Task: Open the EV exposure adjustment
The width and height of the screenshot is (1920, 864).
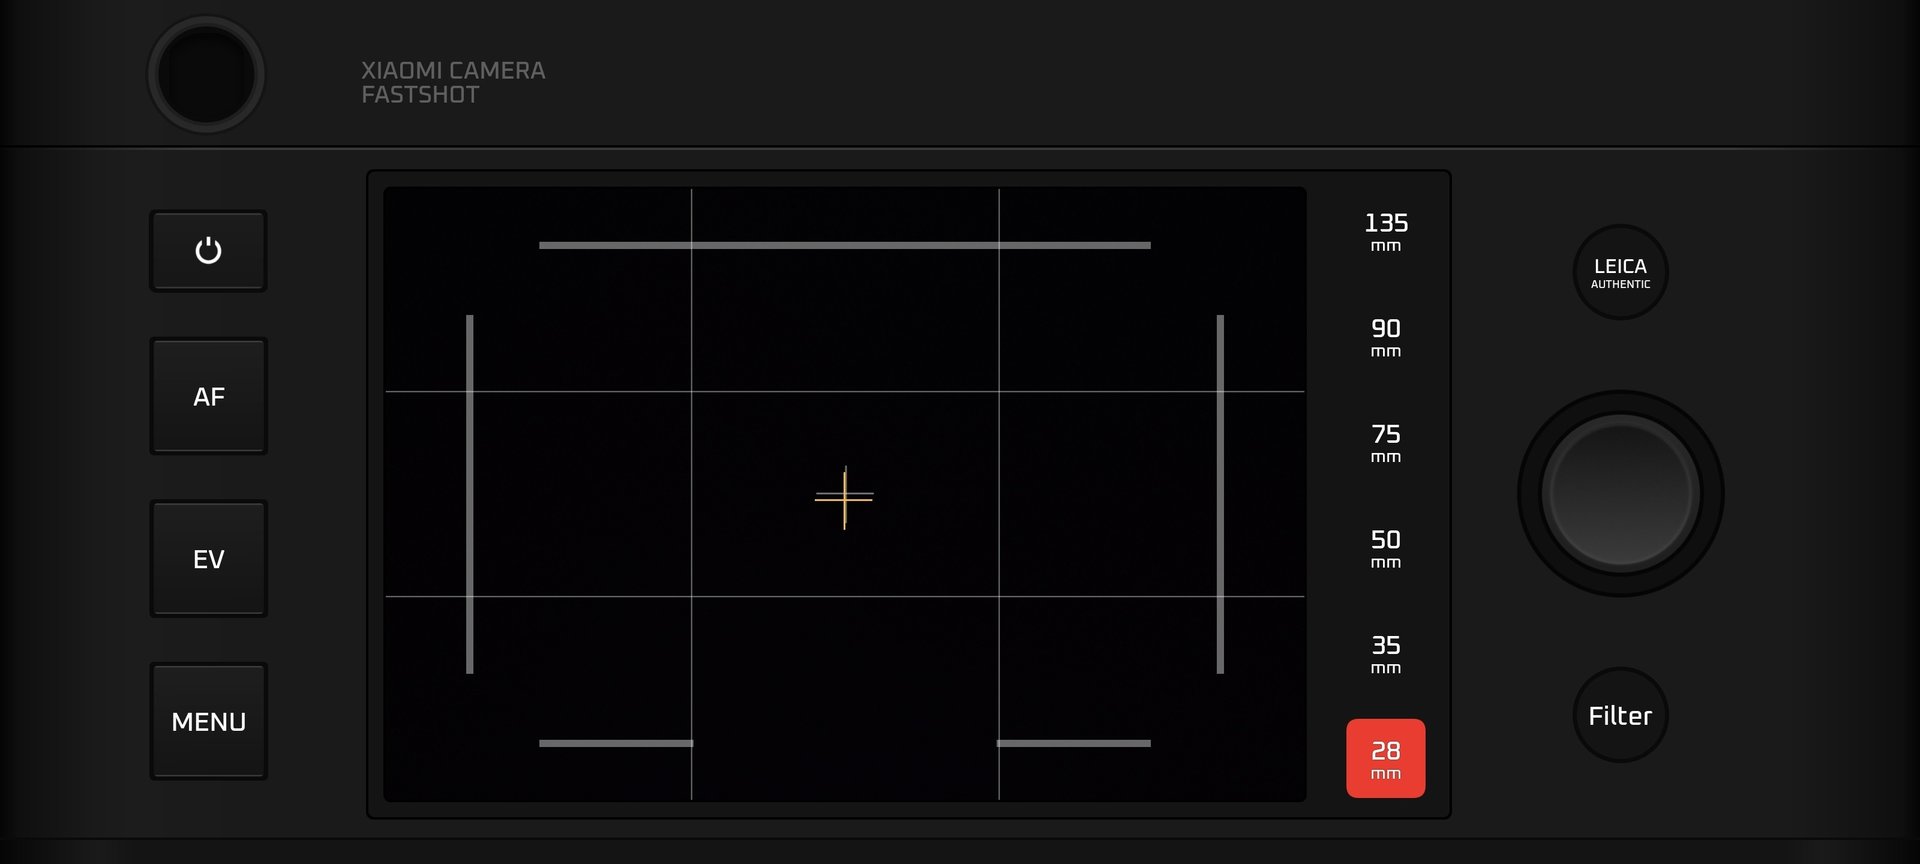Action: point(208,558)
